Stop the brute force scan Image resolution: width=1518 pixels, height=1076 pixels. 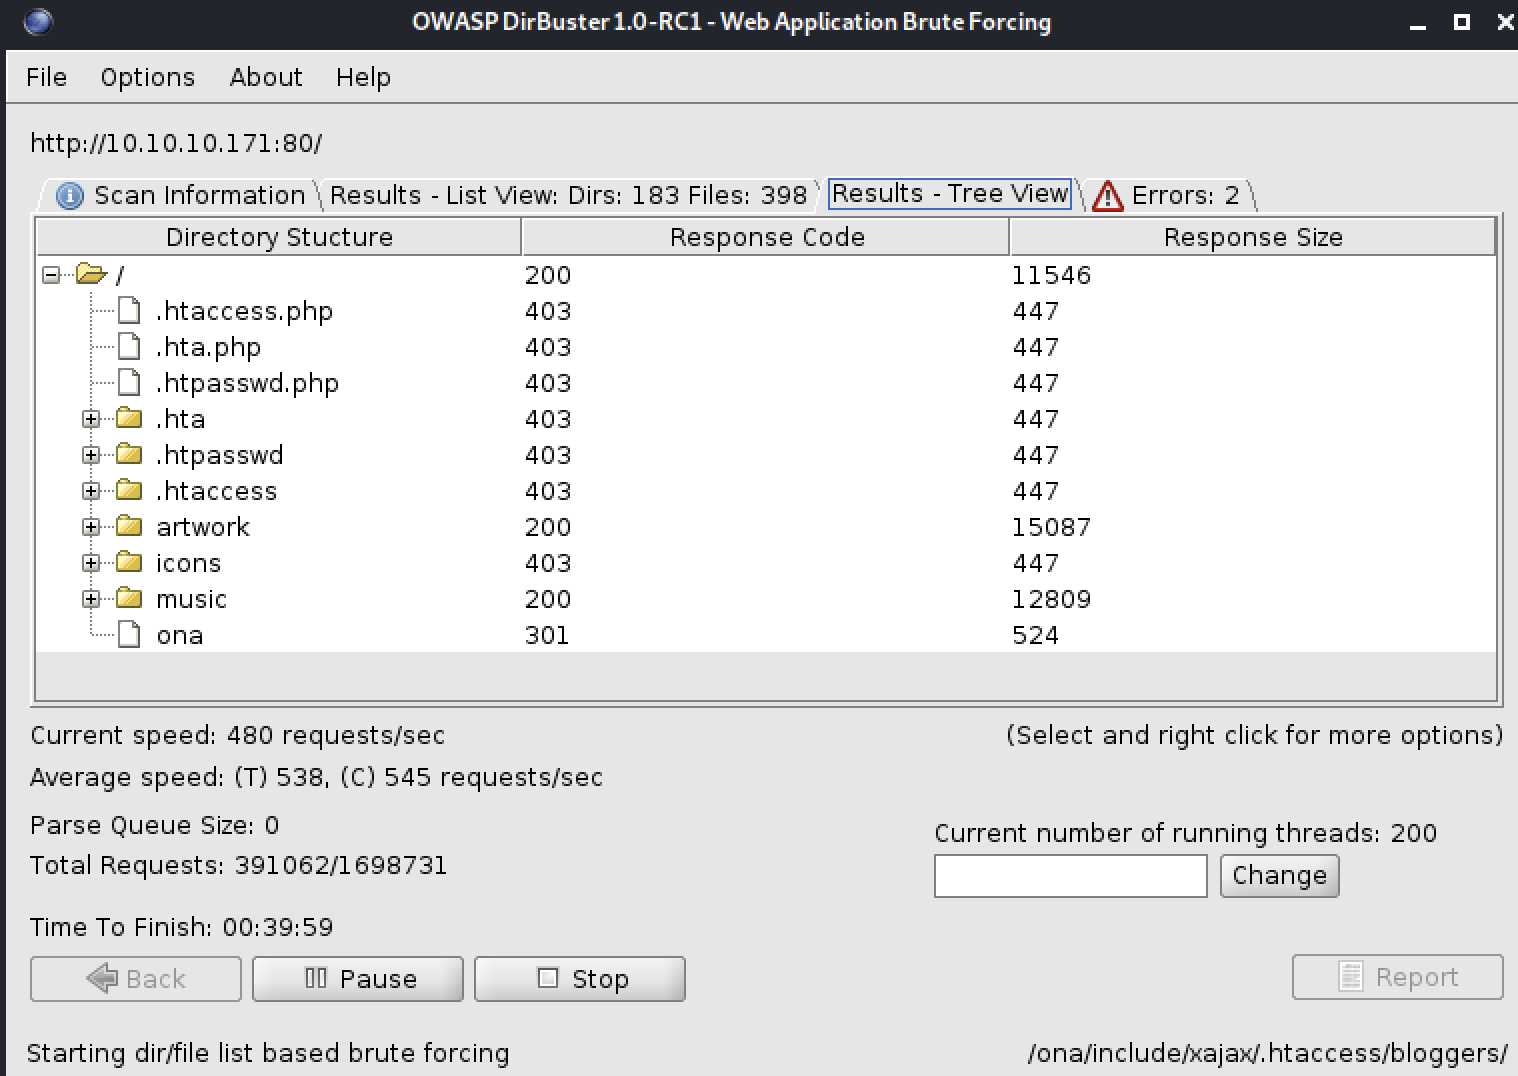click(x=580, y=978)
